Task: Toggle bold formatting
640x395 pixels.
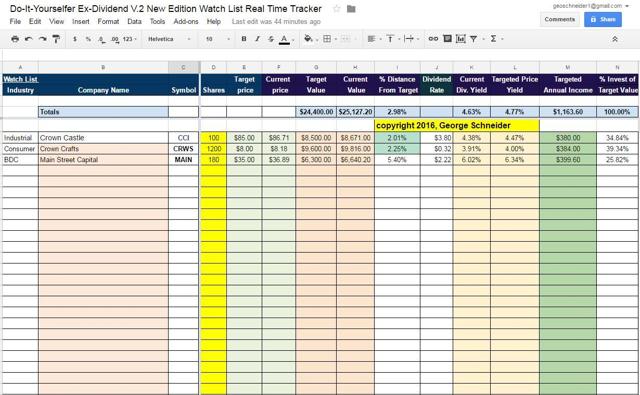Action: point(244,39)
